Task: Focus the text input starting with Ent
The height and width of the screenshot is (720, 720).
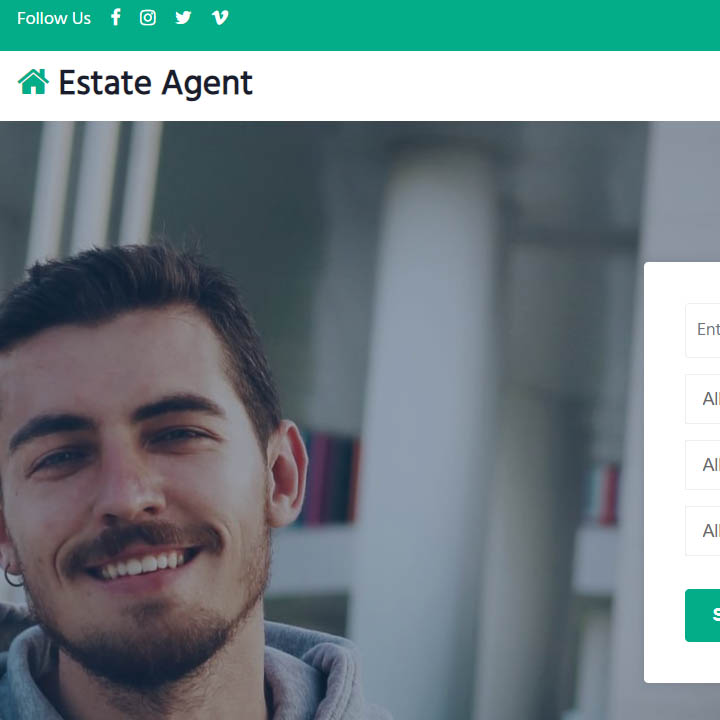Action: (703, 330)
